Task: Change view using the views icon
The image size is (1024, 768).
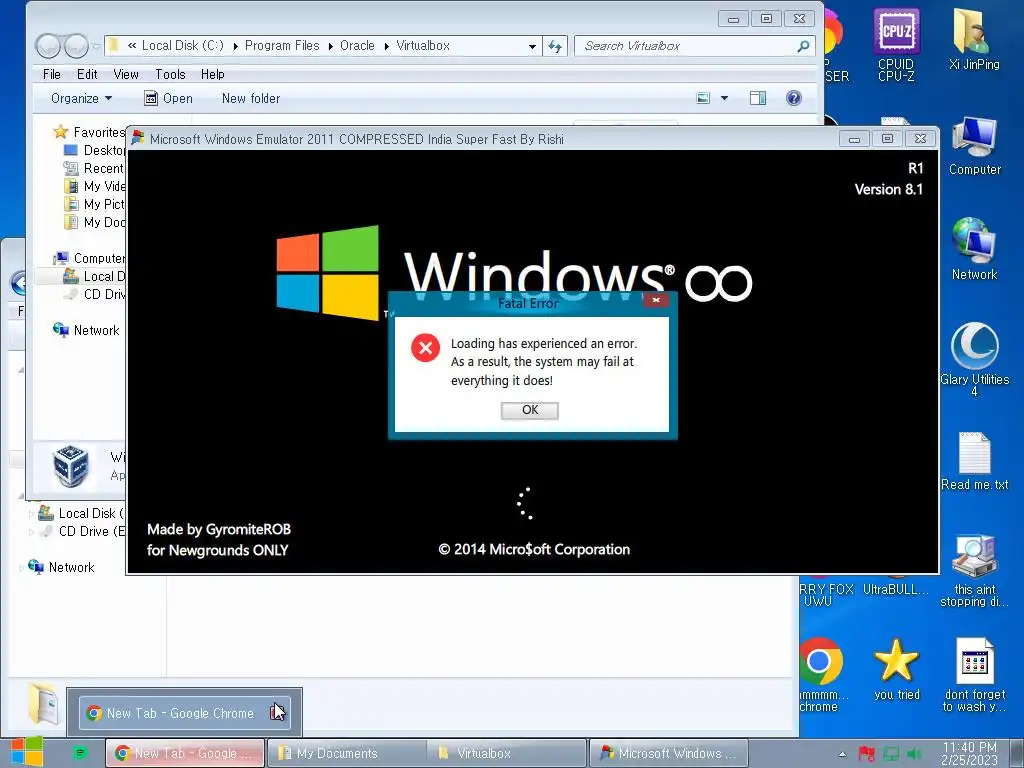Action: point(703,99)
